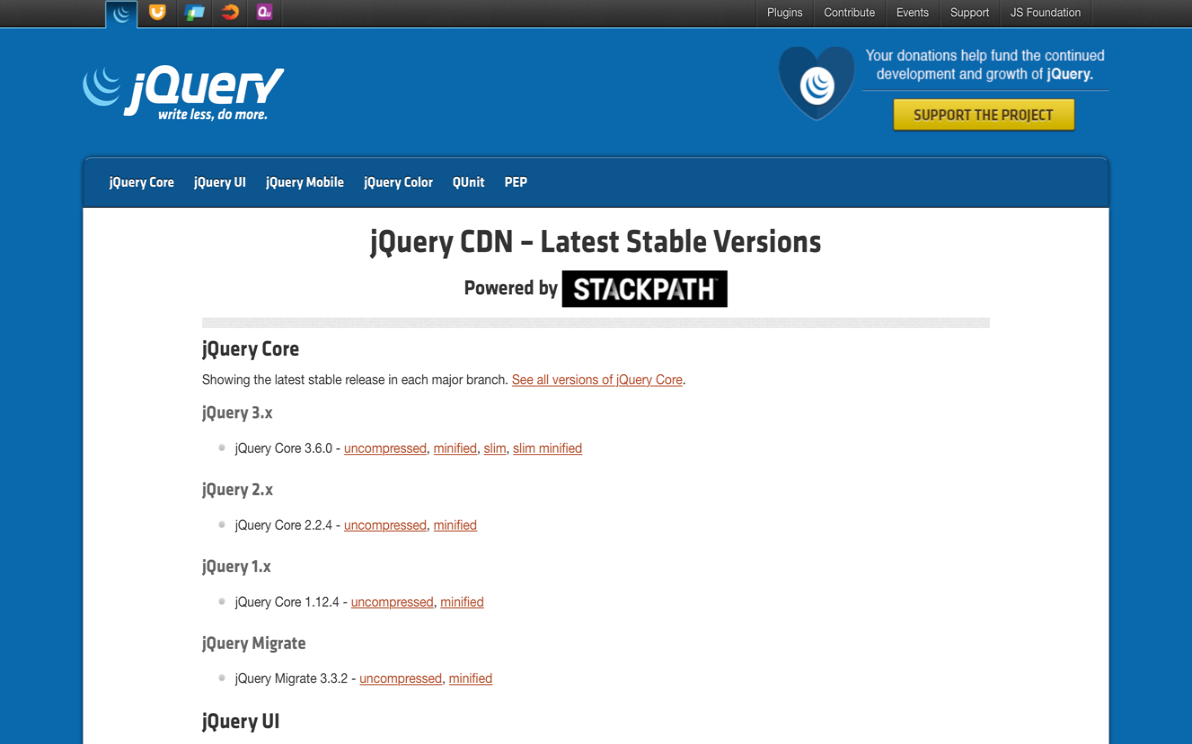Click the heart-shaped donation icon
The width and height of the screenshot is (1192, 744).
tap(816, 84)
